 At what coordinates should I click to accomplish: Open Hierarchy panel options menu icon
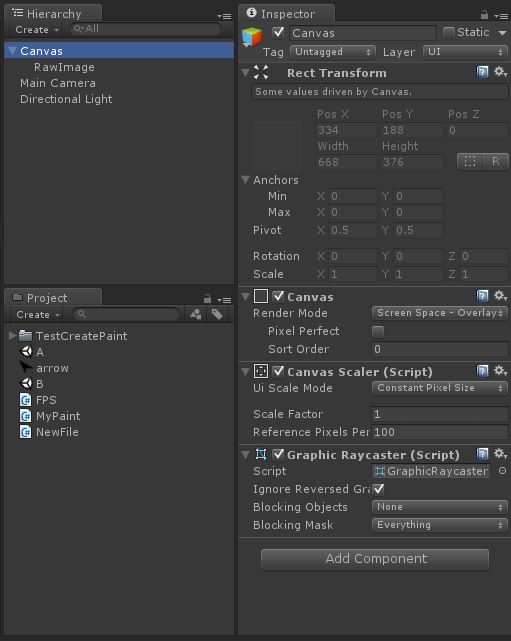point(224,16)
